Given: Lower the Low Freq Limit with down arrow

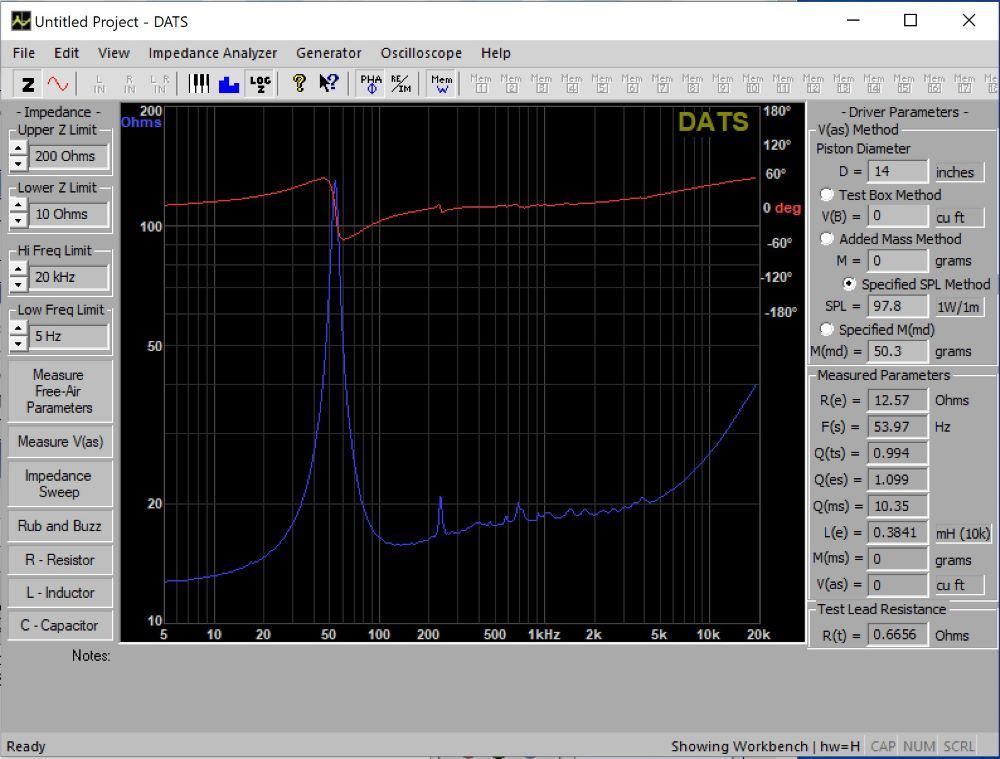Looking at the screenshot, I should 18,344.
